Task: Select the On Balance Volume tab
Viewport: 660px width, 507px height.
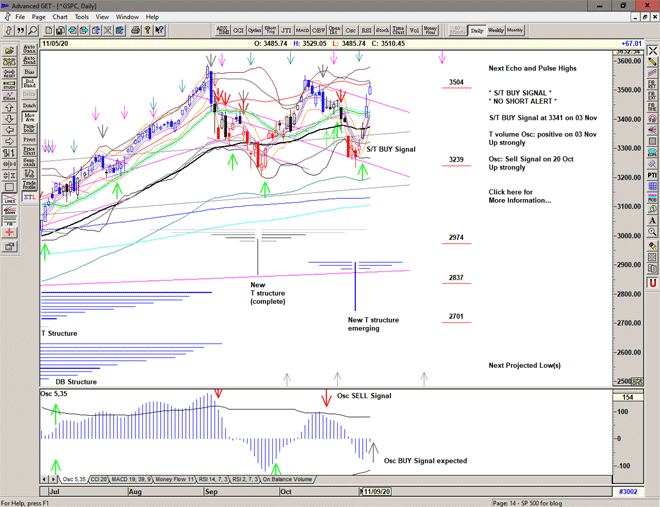Action: (290, 479)
